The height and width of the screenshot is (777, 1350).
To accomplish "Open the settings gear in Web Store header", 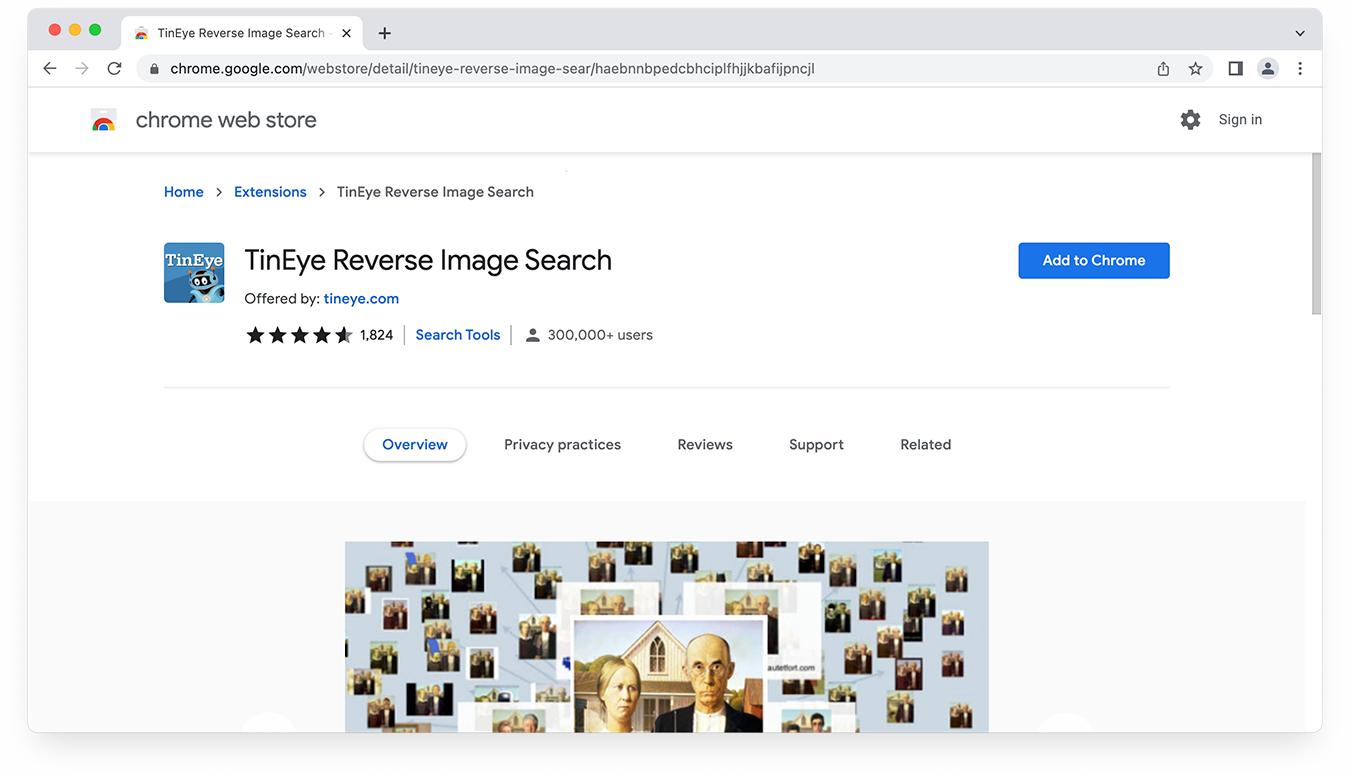I will [x=1190, y=120].
